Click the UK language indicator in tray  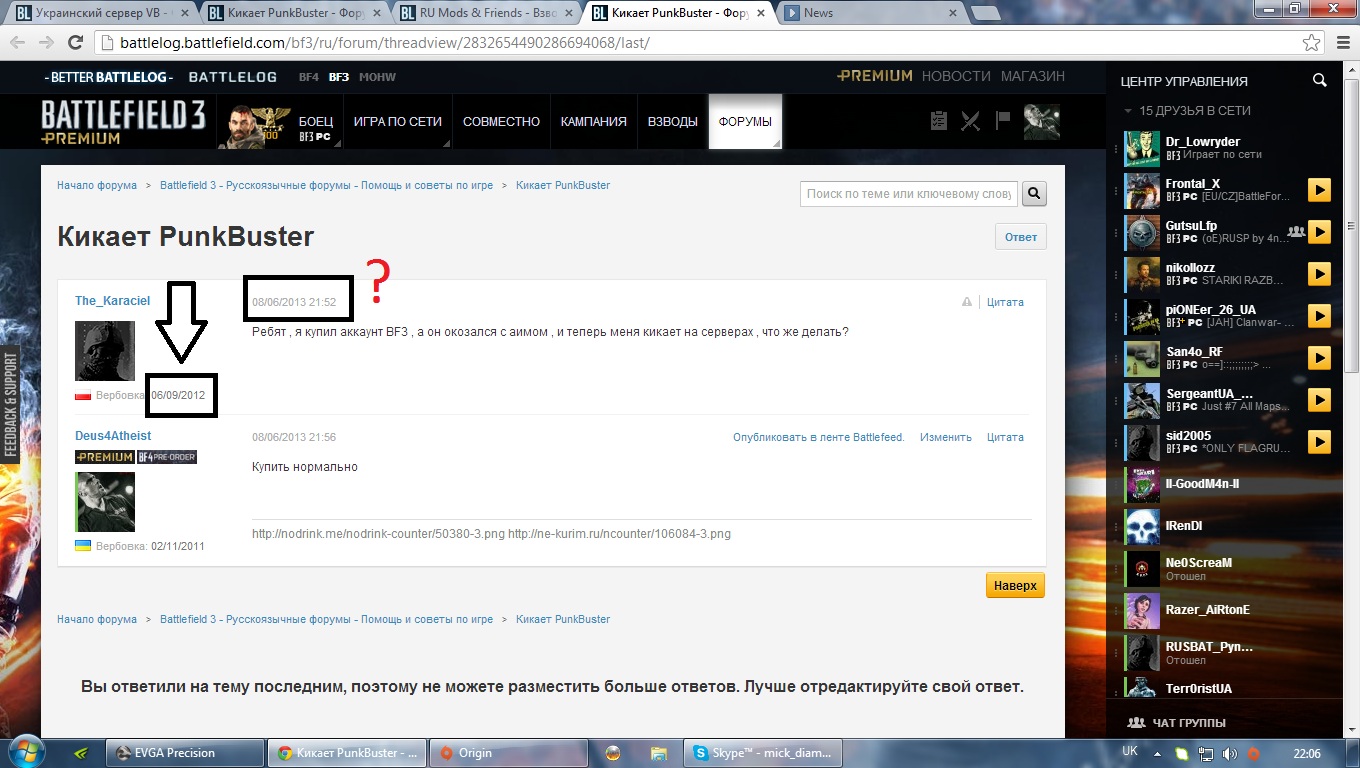(1130, 751)
